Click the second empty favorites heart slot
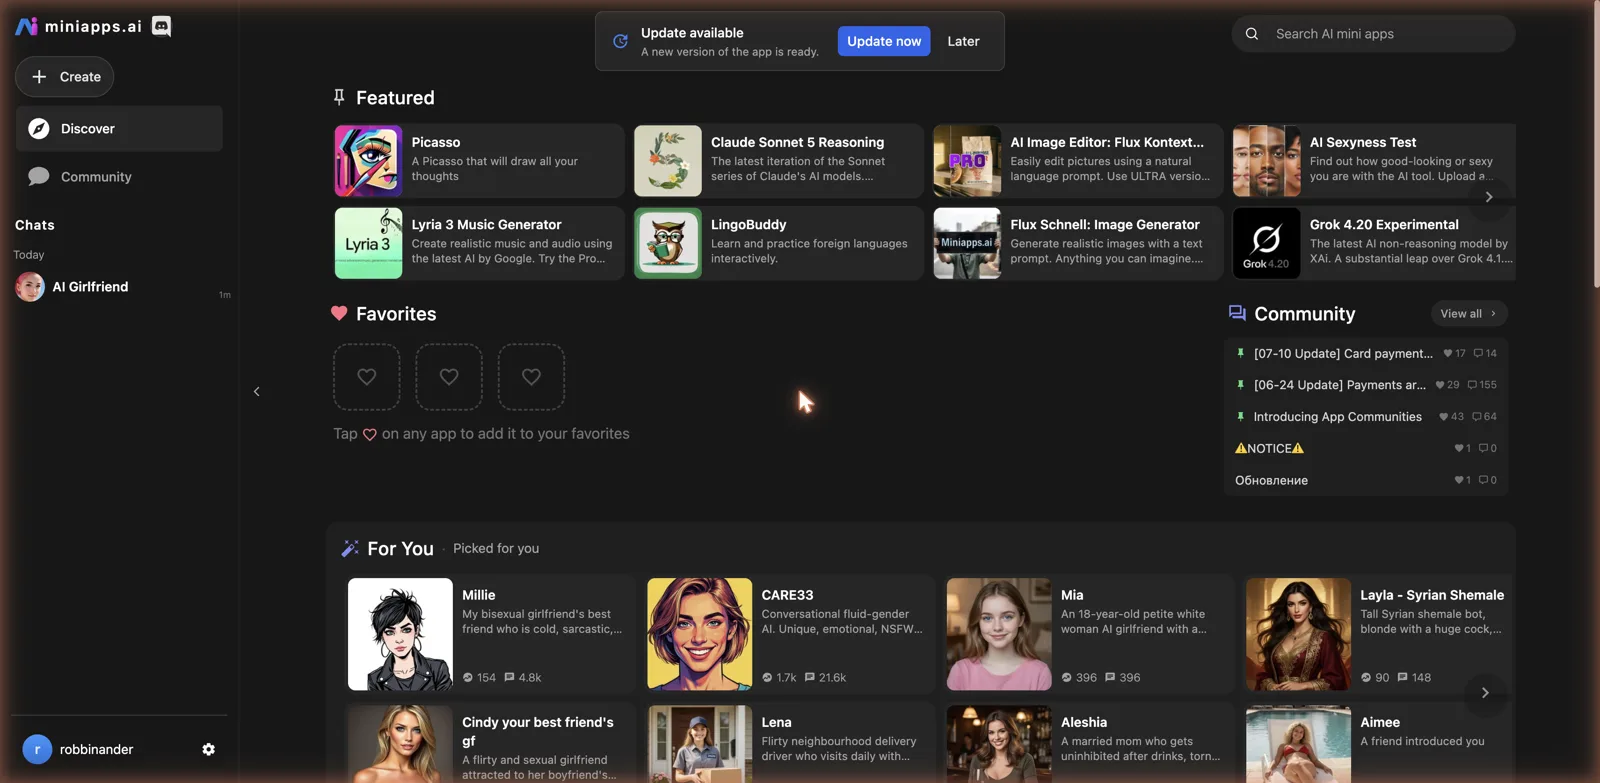The width and height of the screenshot is (1600, 783). pyautogui.click(x=449, y=377)
